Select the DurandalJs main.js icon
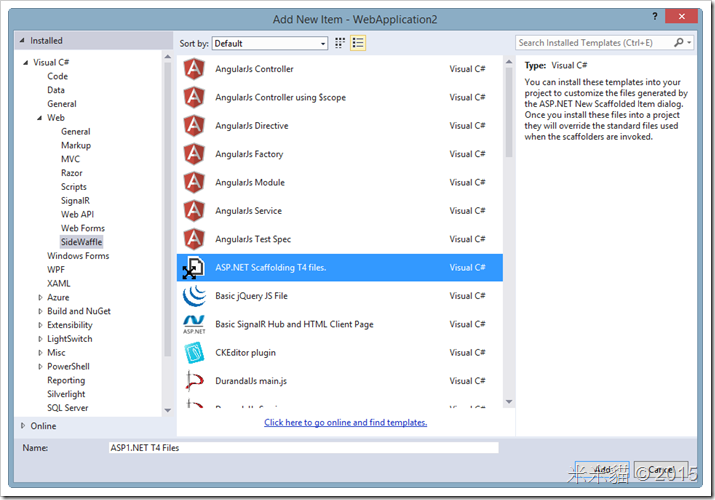715x500 pixels. [x=194, y=381]
